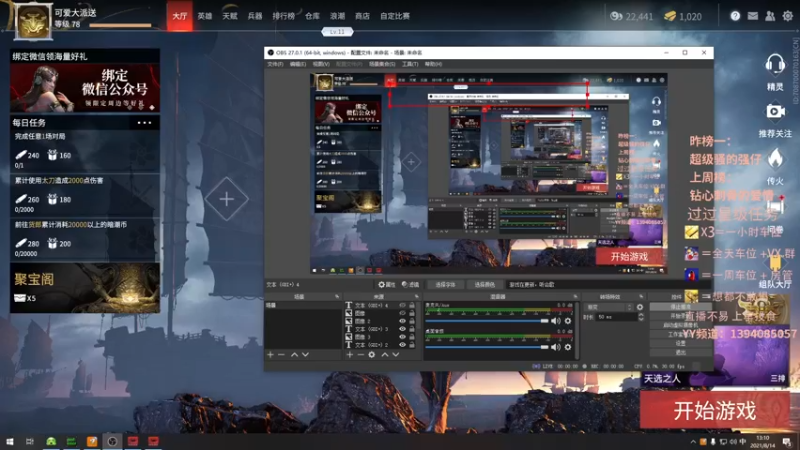Image resolution: width=800 pixels, height=450 pixels.
Task: Add a scene with OBS scenes plus button
Action: (270, 355)
